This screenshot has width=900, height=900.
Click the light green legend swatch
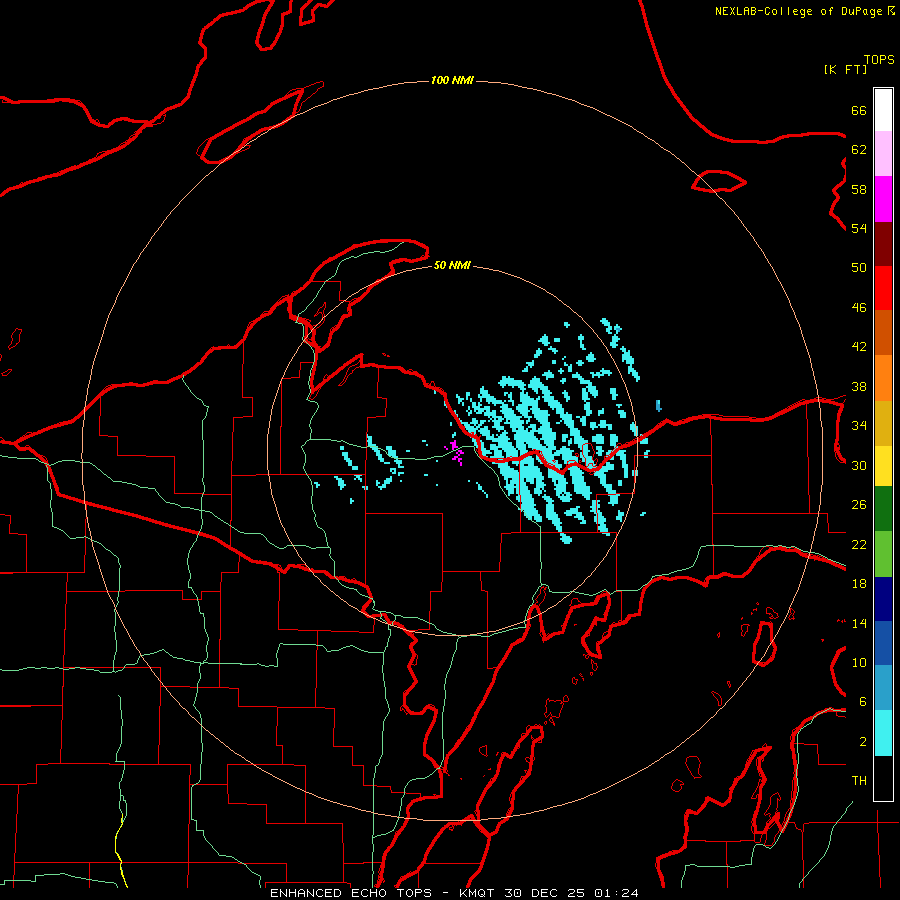tap(883, 554)
